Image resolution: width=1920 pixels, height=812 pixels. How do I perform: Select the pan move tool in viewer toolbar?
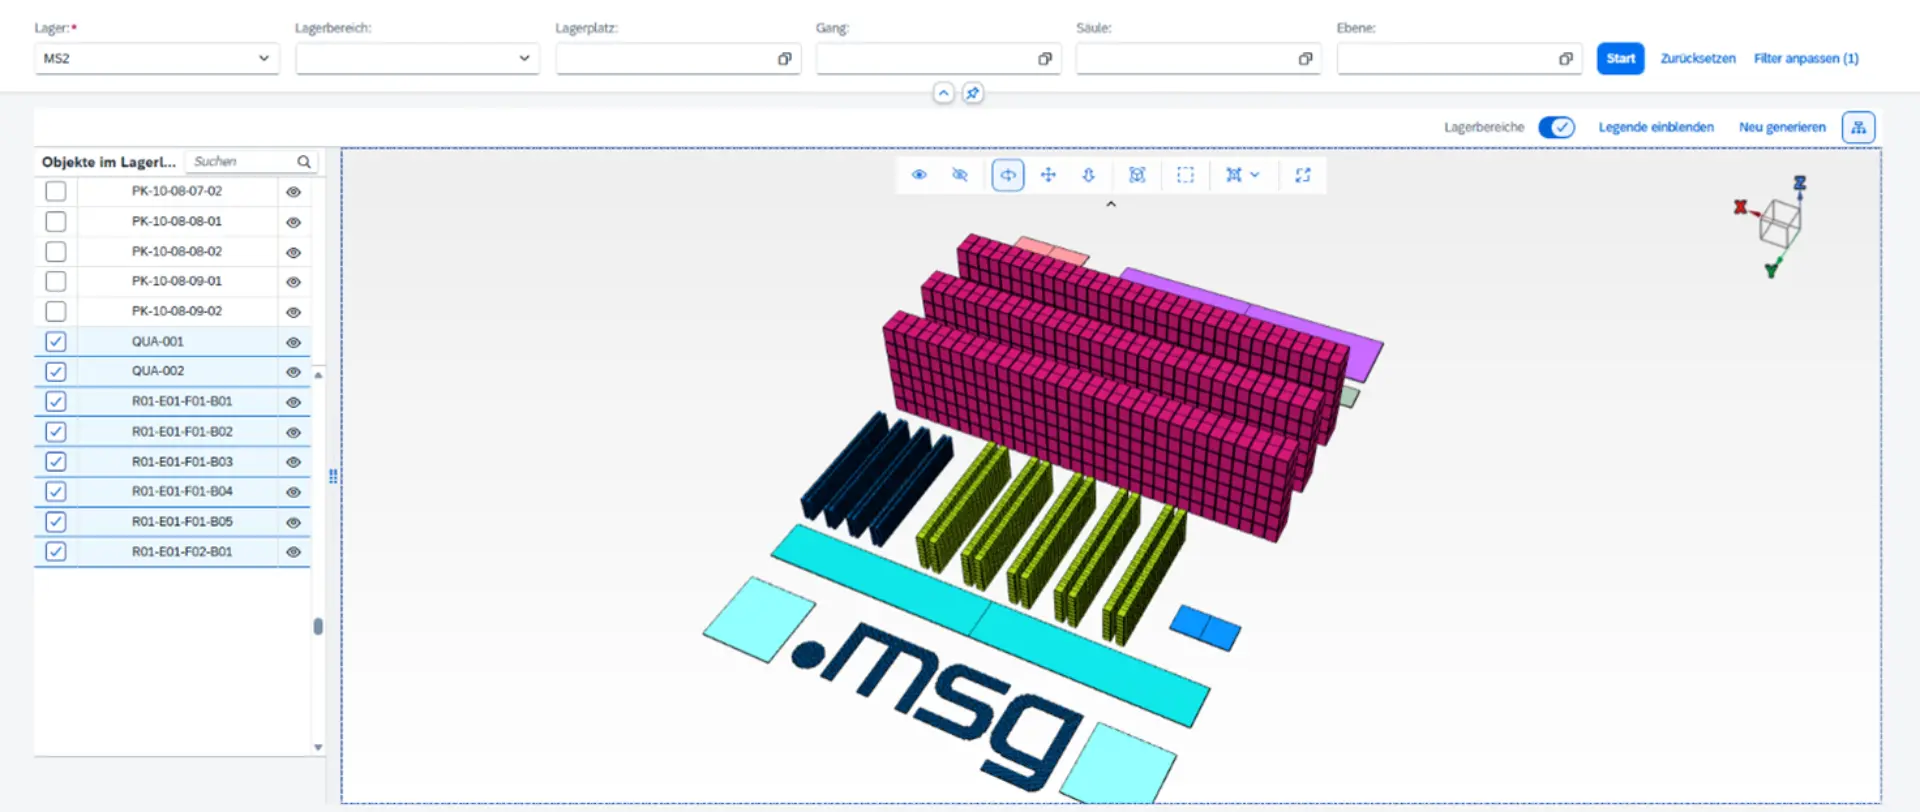pos(1048,175)
